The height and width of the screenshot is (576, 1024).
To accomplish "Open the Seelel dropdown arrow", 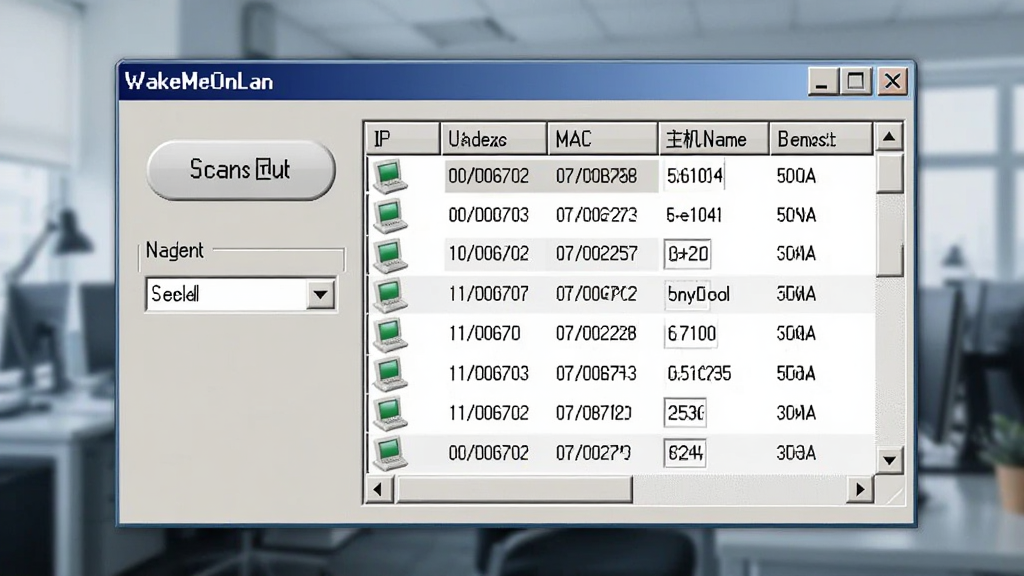I will tap(320, 295).
